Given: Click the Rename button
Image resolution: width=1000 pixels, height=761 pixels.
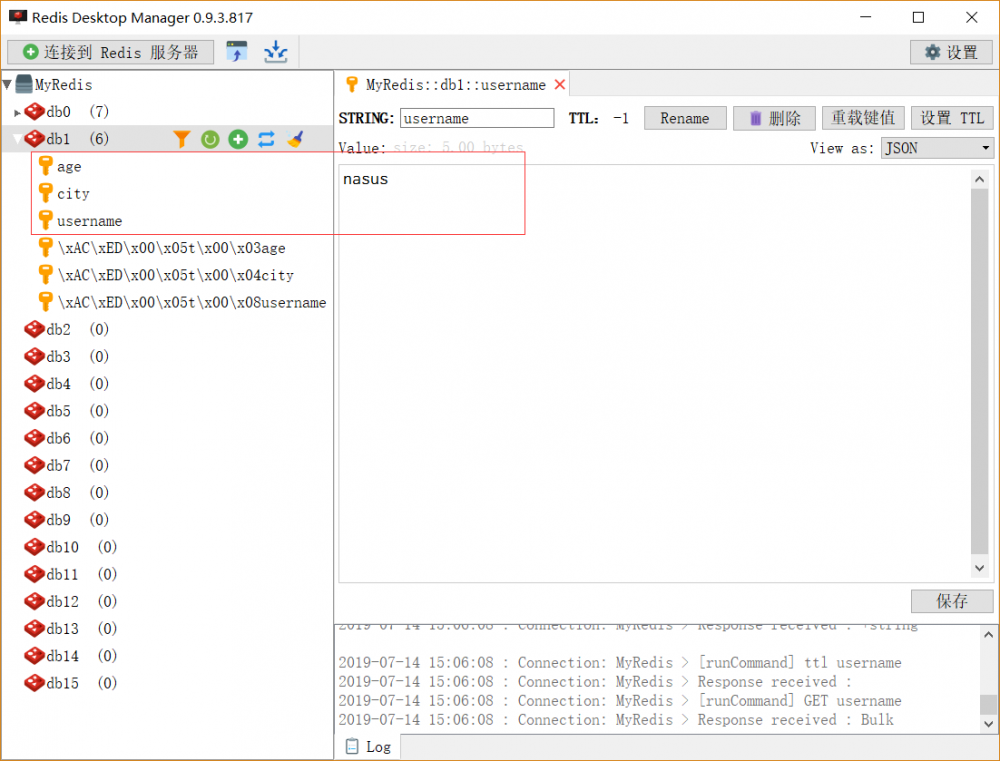Looking at the screenshot, I should pyautogui.click(x=685, y=117).
